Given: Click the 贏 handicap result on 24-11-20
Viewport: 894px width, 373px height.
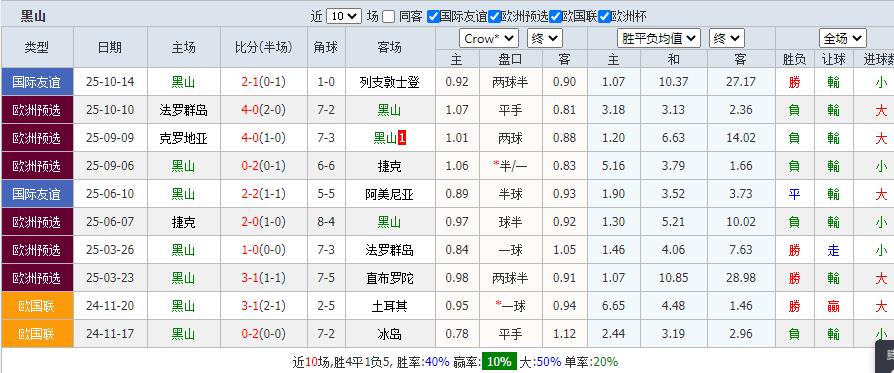Looking at the screenshot, I should click(833, 306).
